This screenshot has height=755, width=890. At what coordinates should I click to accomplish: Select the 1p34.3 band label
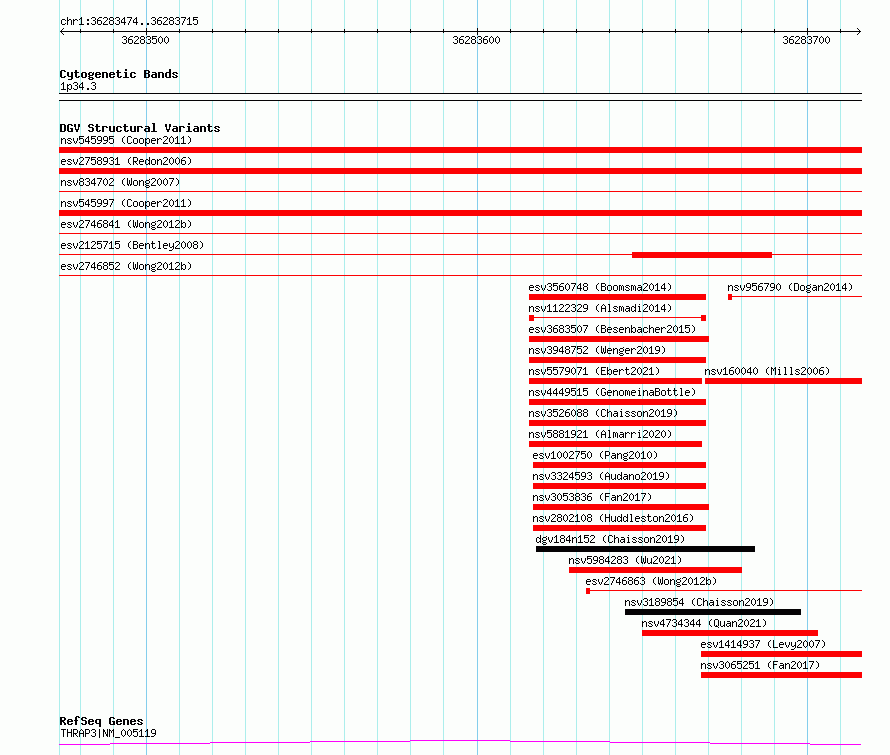pyautogui.click(x=78, y=86)
